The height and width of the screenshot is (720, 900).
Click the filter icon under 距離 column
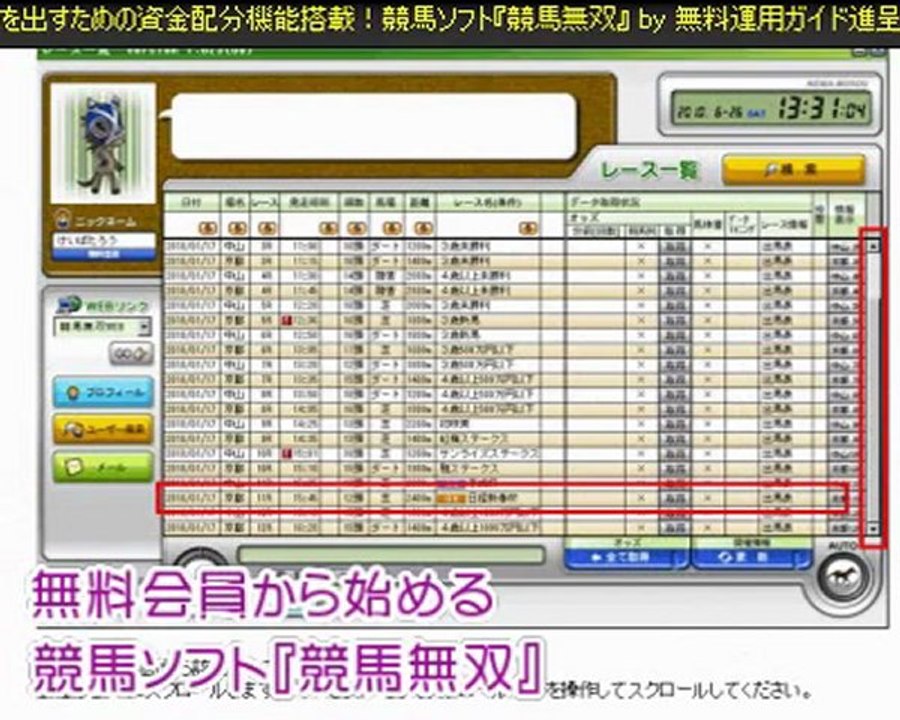423,229
